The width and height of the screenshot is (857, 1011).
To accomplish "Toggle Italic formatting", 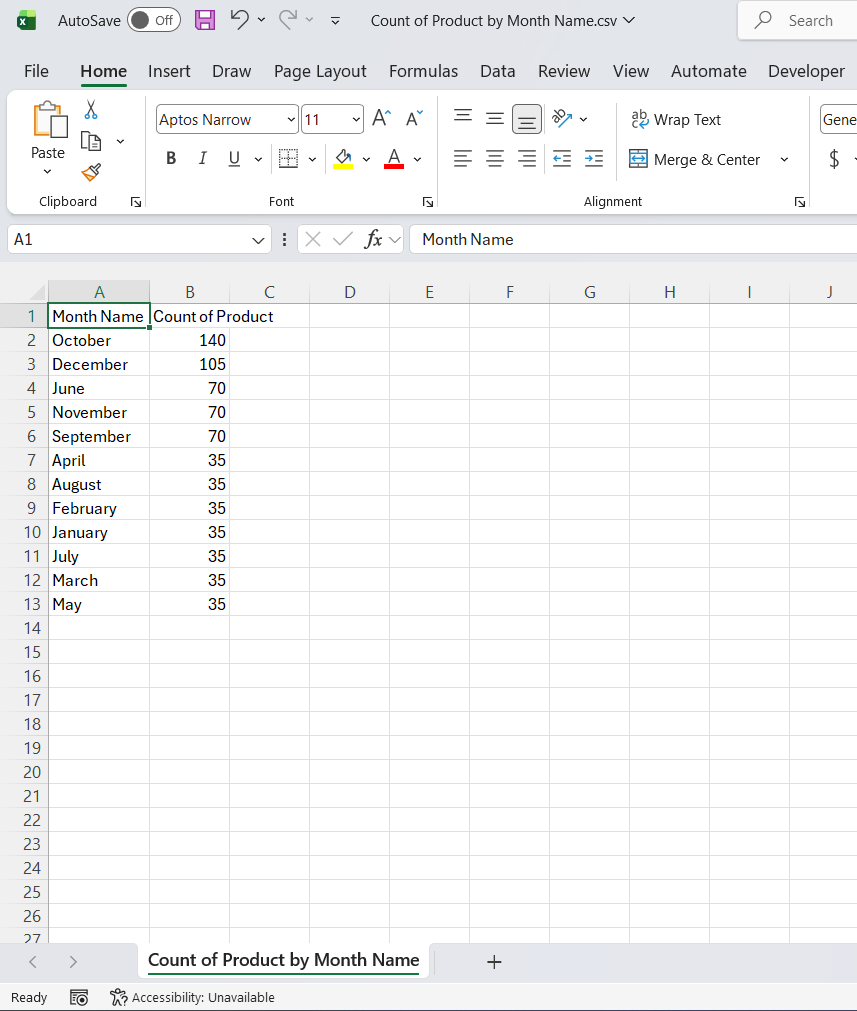I will [x=202, y=159].
